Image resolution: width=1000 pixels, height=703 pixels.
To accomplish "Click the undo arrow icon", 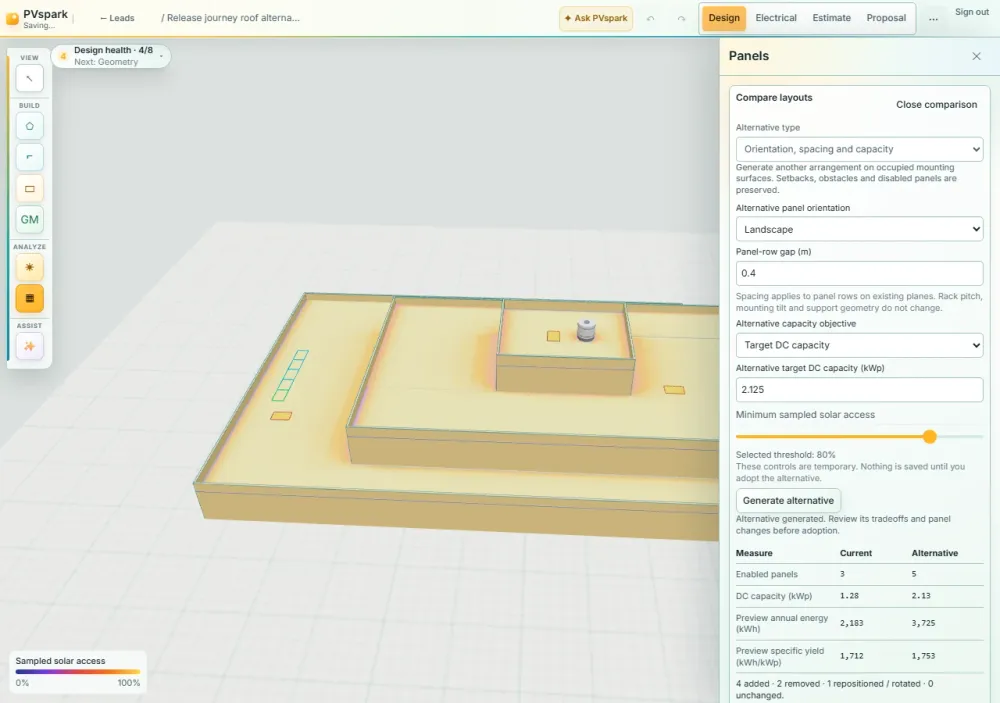I will coord(651,18).
